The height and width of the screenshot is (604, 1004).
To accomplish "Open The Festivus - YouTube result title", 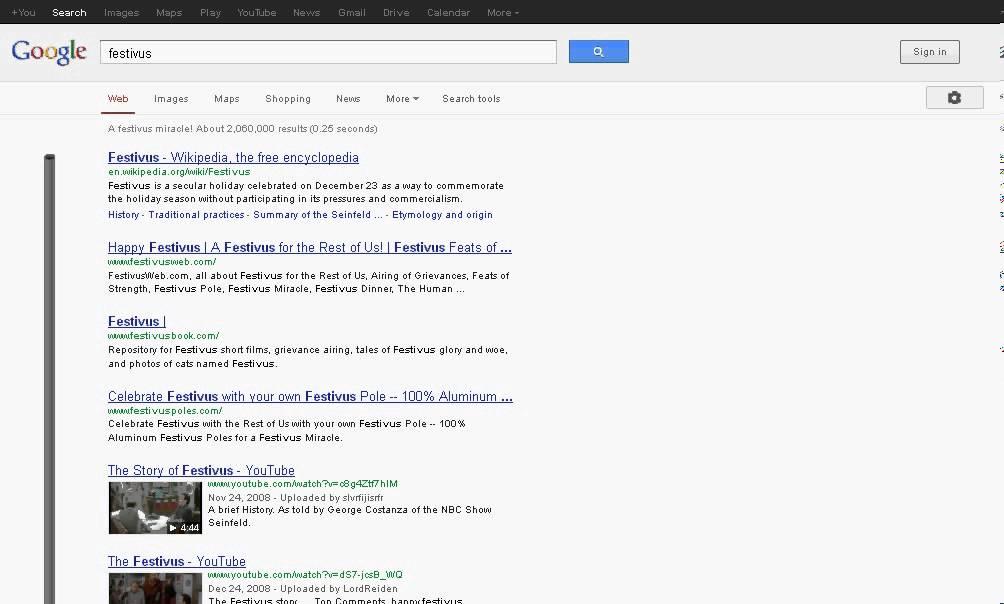I will click(x=176, y=561).
